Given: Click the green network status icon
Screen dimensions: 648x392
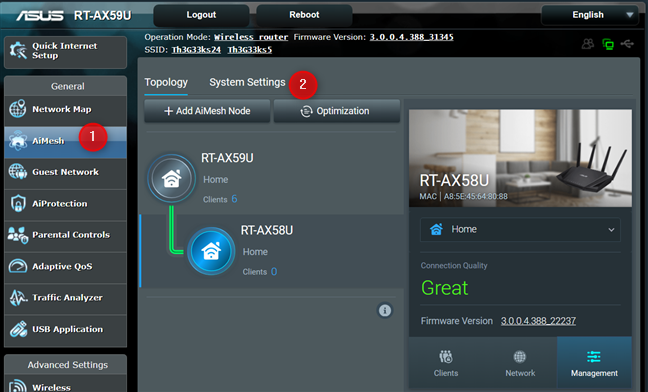Looking at the screenshot, I should coord(608,44).
